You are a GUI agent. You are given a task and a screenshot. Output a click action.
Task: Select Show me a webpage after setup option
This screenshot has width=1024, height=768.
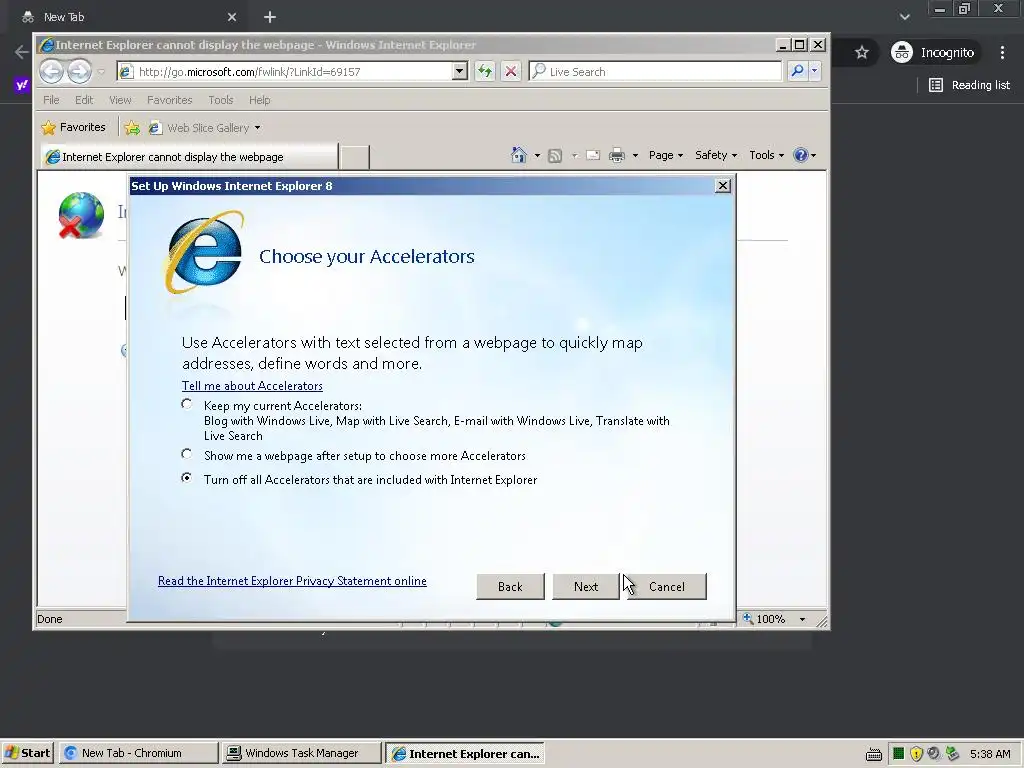pyautogui.click(x=187, y=454)
